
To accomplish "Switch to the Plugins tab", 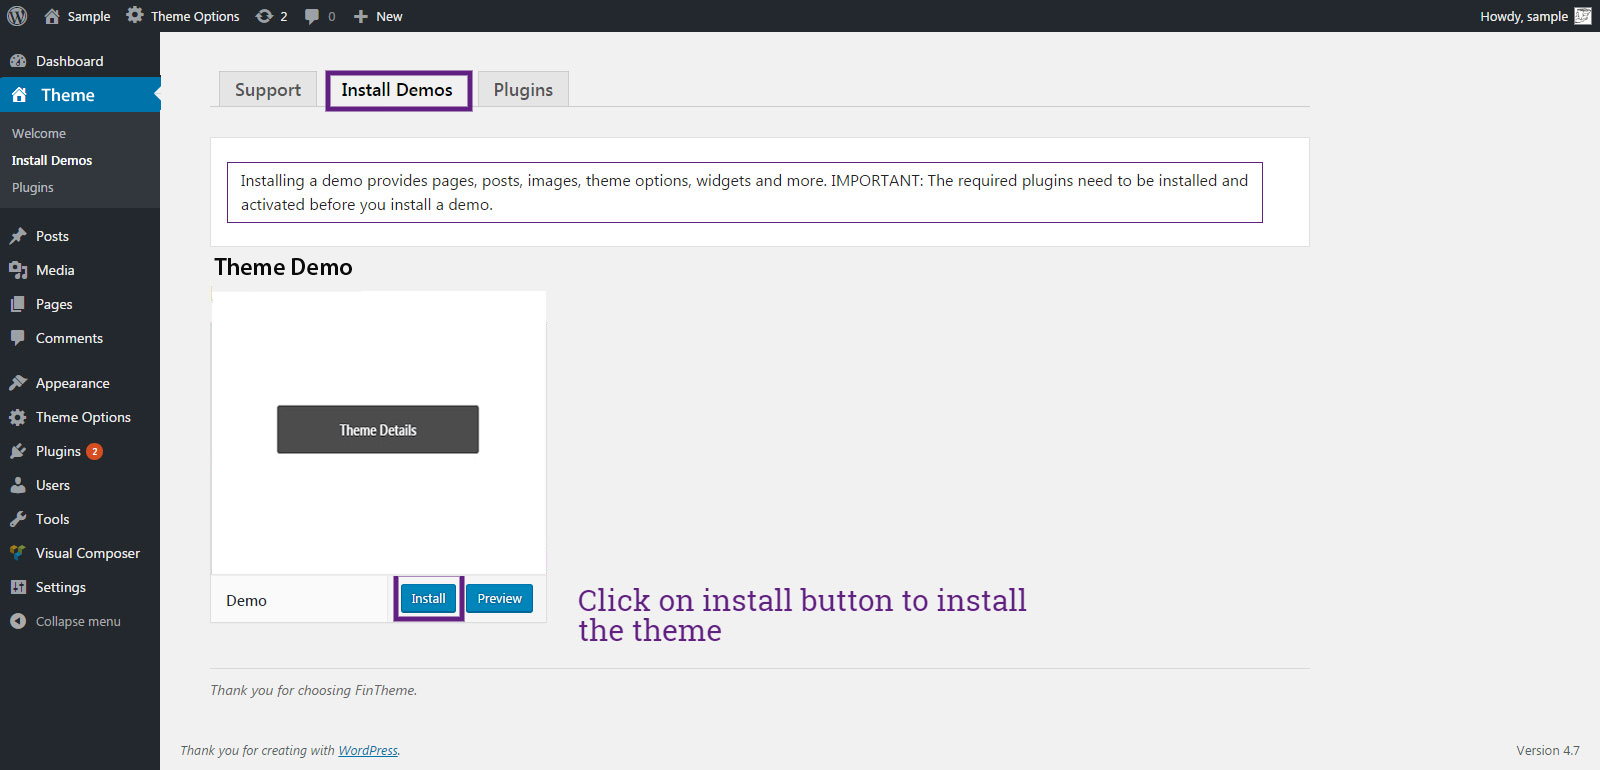I will click(523, 90).
